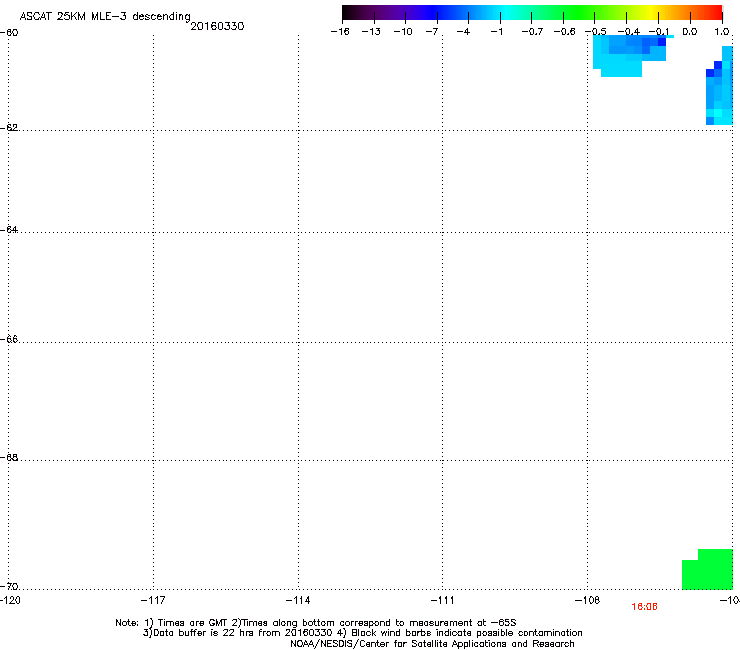Click the -64 latitude axis label
This screenshot has width=740, height=650.
coord(9,230)
